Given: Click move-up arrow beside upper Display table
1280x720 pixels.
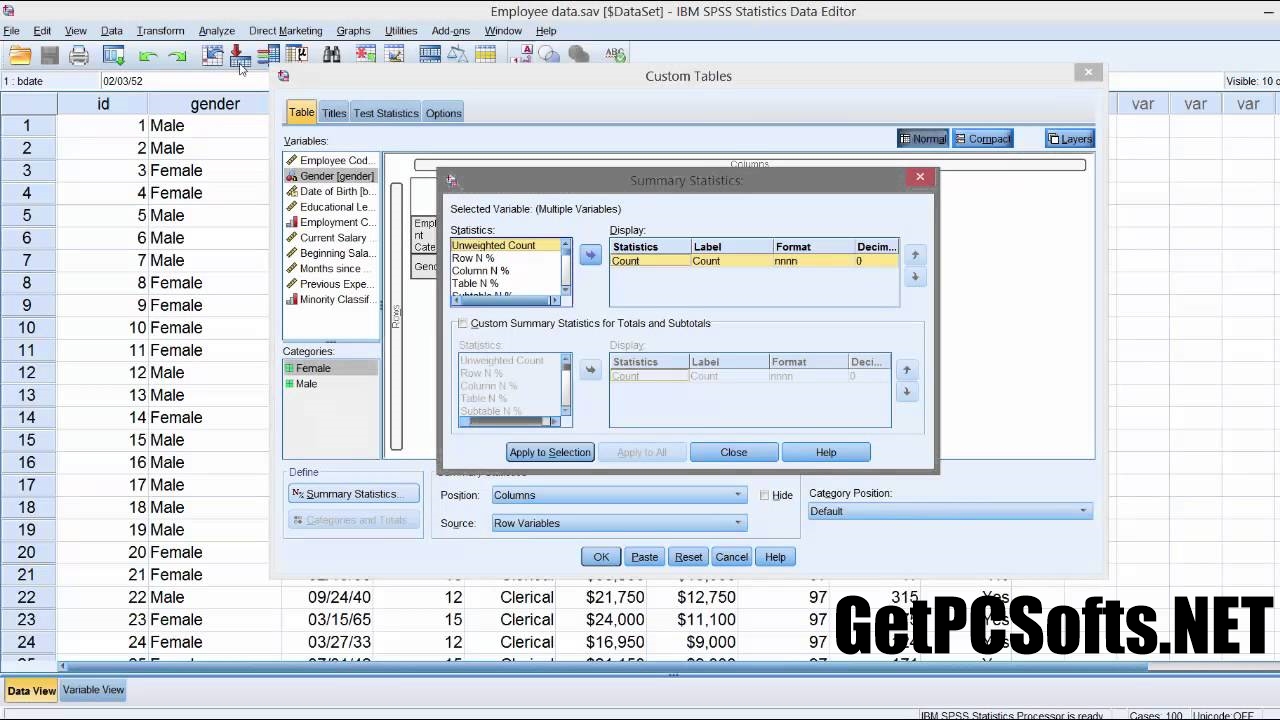Looking at the screenshot, I should (x=914, y=255).
